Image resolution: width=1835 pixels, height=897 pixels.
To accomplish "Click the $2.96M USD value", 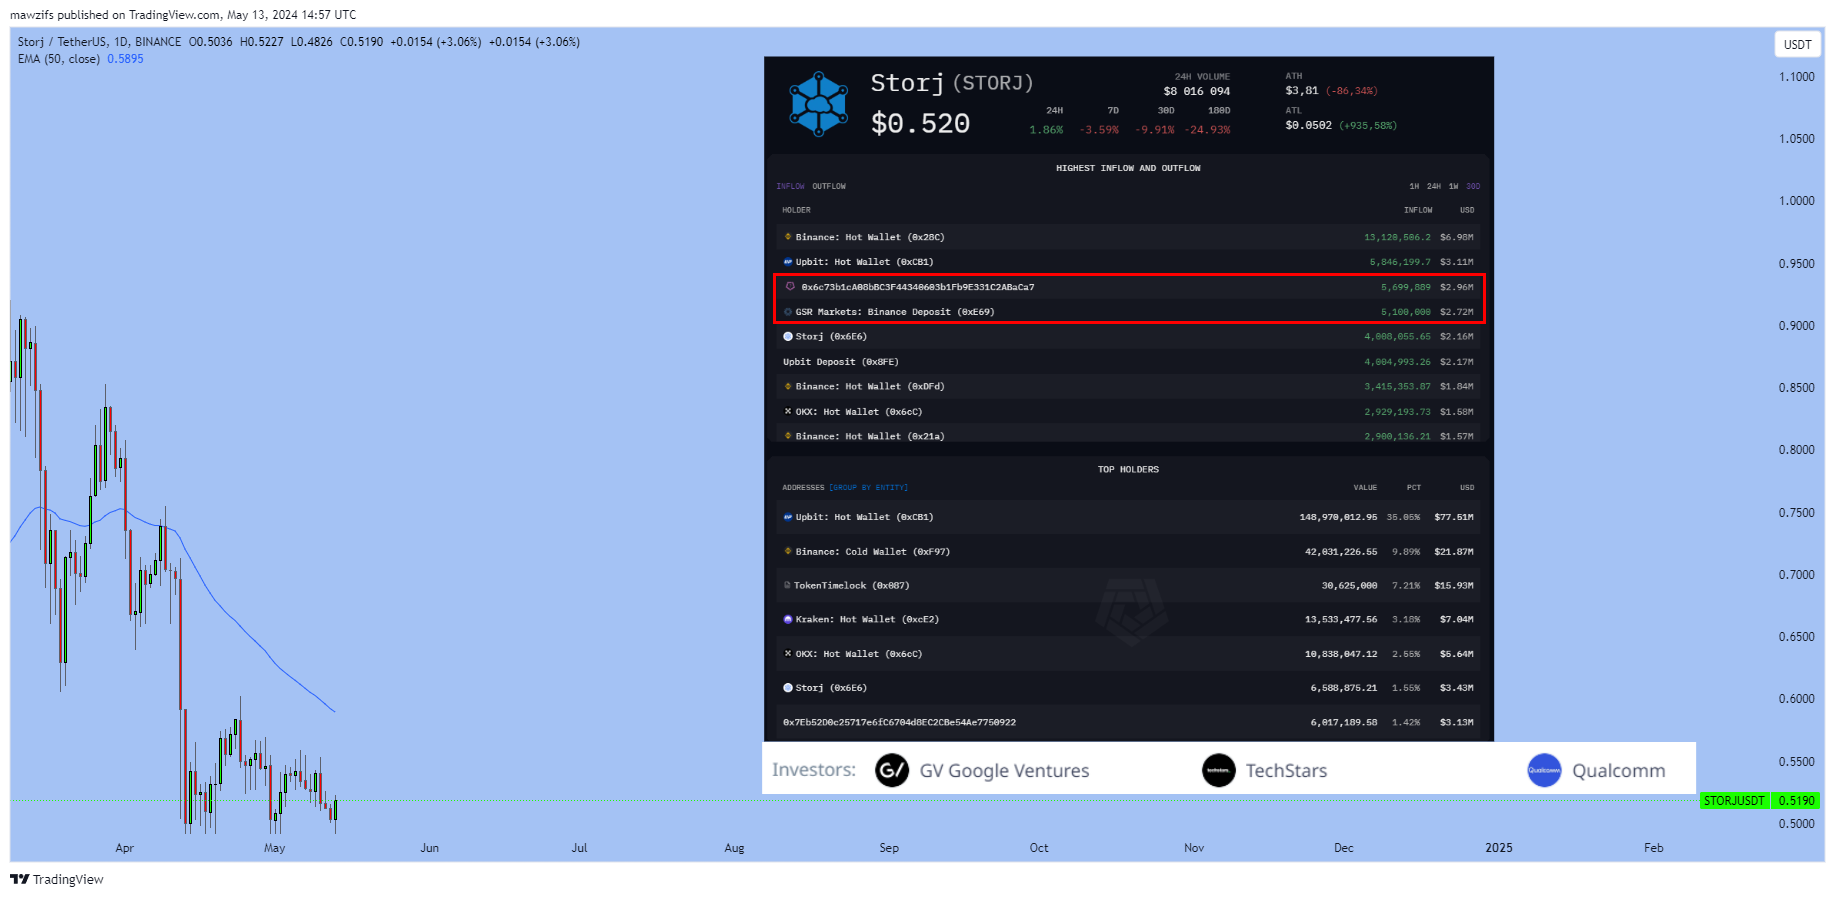I will coord(1457,287).
